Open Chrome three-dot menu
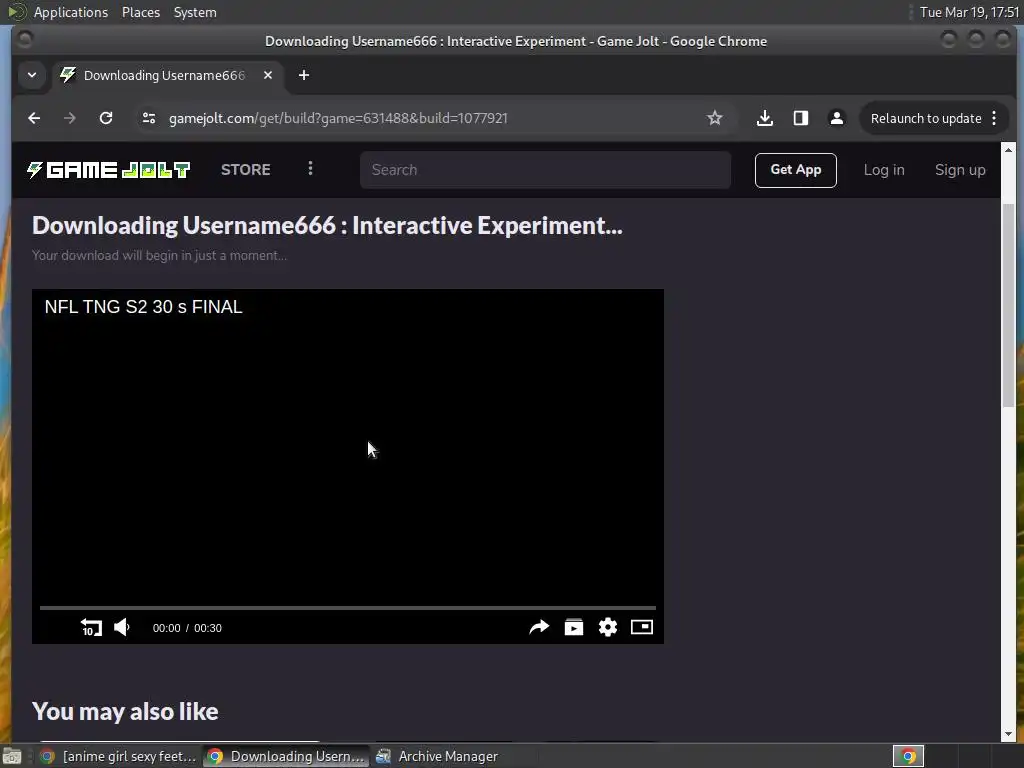The image size is (1024, 768). [x=994, y=118]
